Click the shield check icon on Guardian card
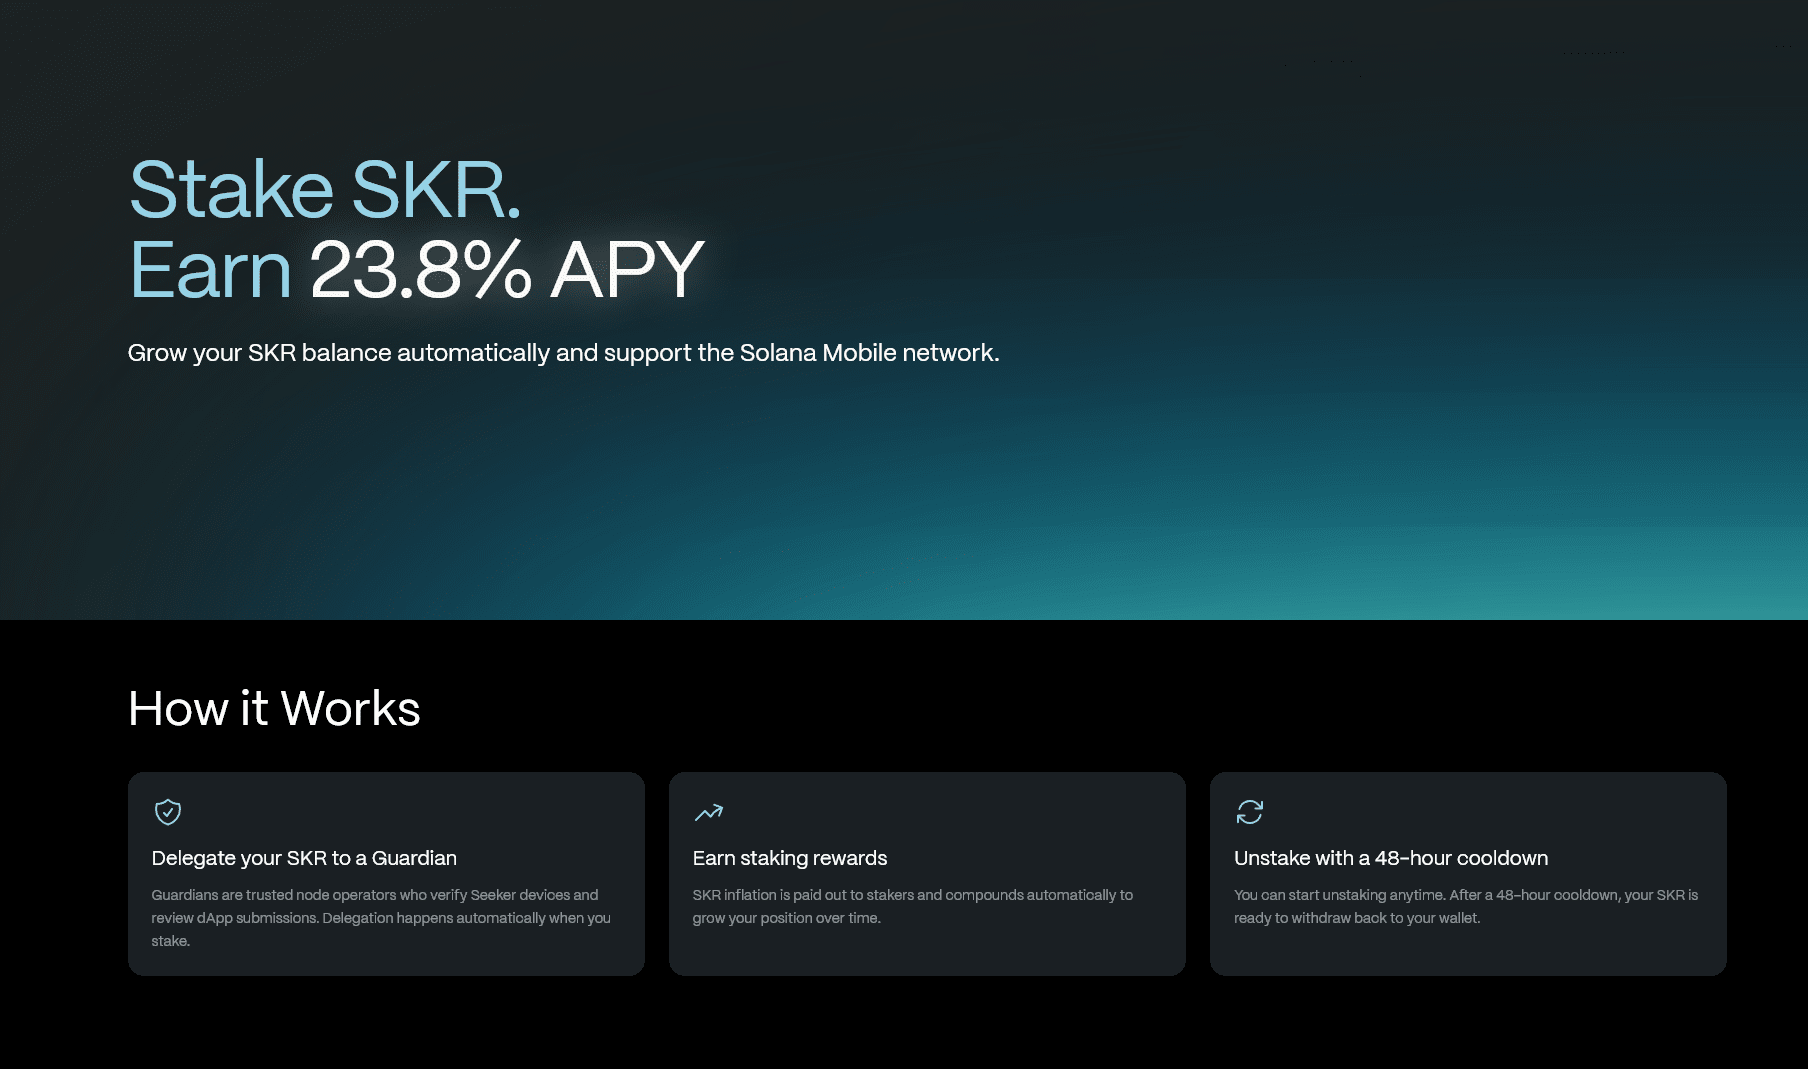1808x1069 pixels. pos(167,812)
